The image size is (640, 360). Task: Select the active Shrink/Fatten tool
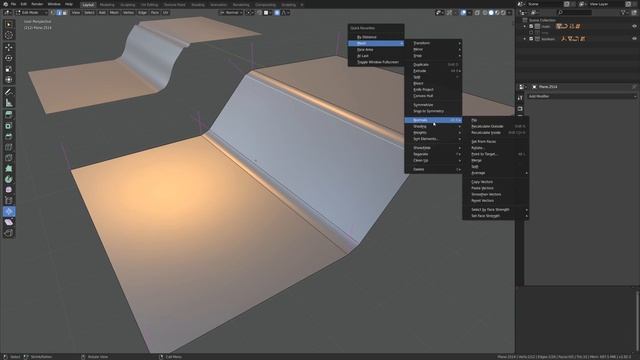pos(9,211)
